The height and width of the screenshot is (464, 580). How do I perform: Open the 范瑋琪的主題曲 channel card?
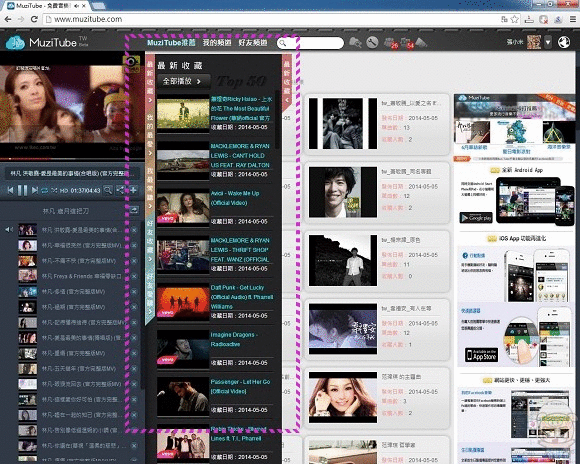coord(377,397)
